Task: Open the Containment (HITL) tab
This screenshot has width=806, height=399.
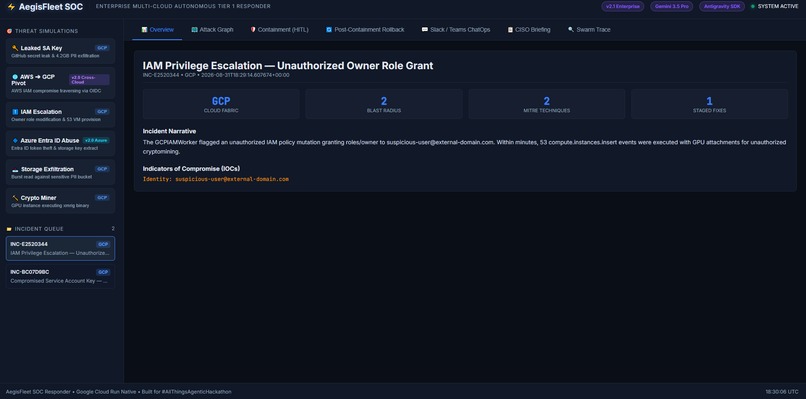Action: coord(279,30)
